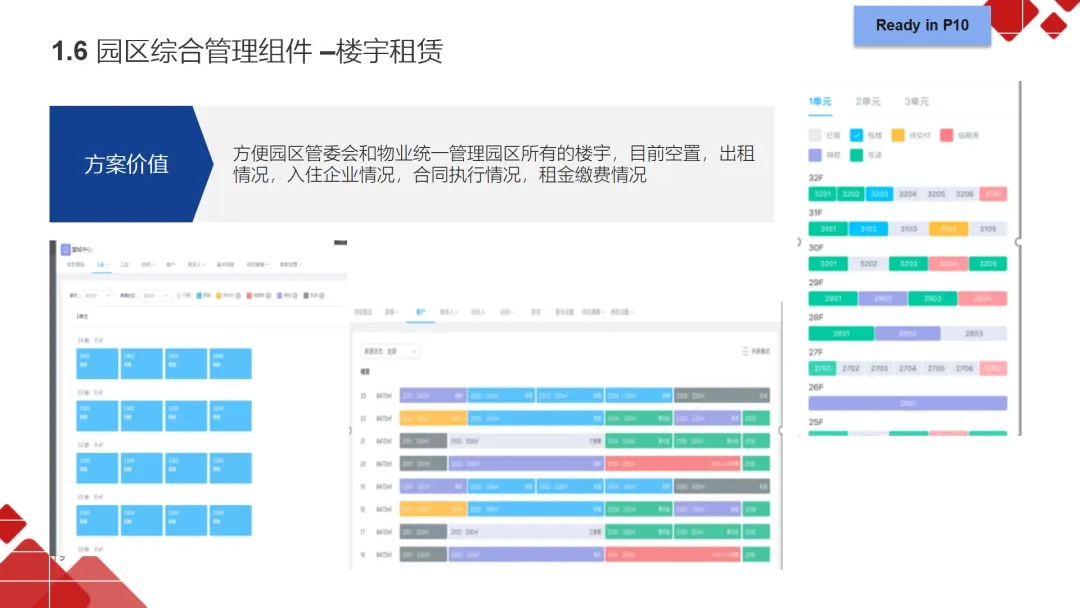Click the list icon beside 列表模式

745,351
